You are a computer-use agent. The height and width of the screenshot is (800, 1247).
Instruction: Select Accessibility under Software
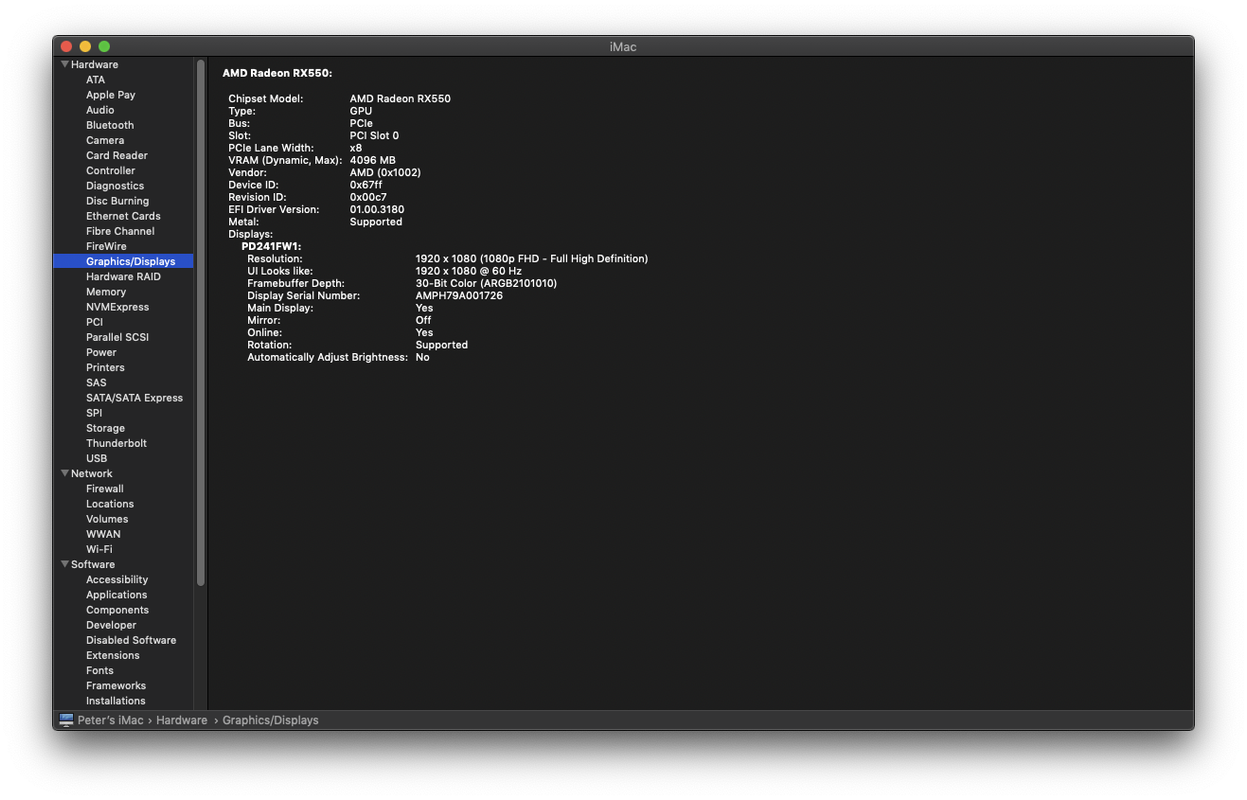[117, 580]
